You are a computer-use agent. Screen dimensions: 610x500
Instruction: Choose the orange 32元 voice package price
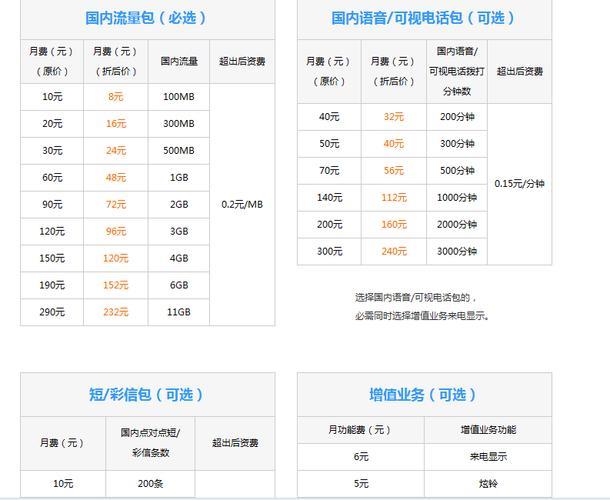[x=394, y=117]
